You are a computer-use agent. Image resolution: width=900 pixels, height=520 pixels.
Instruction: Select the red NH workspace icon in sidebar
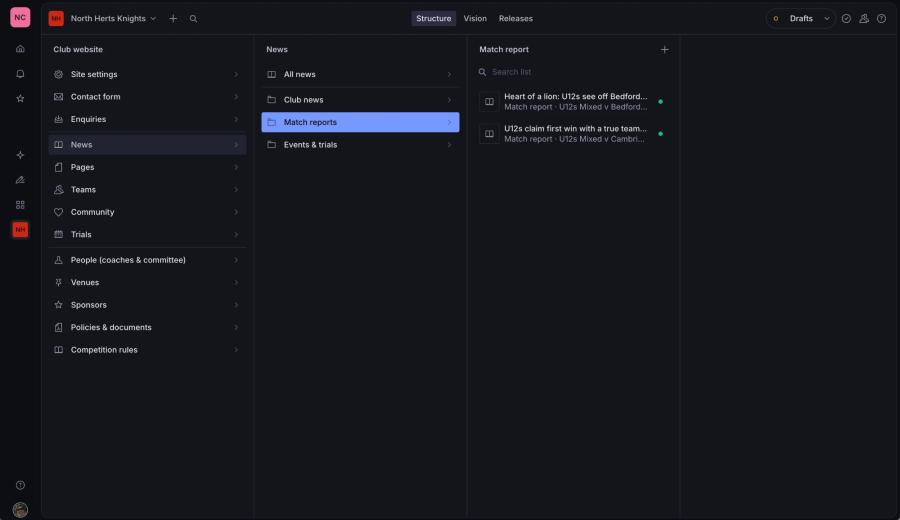pos(20,230)
